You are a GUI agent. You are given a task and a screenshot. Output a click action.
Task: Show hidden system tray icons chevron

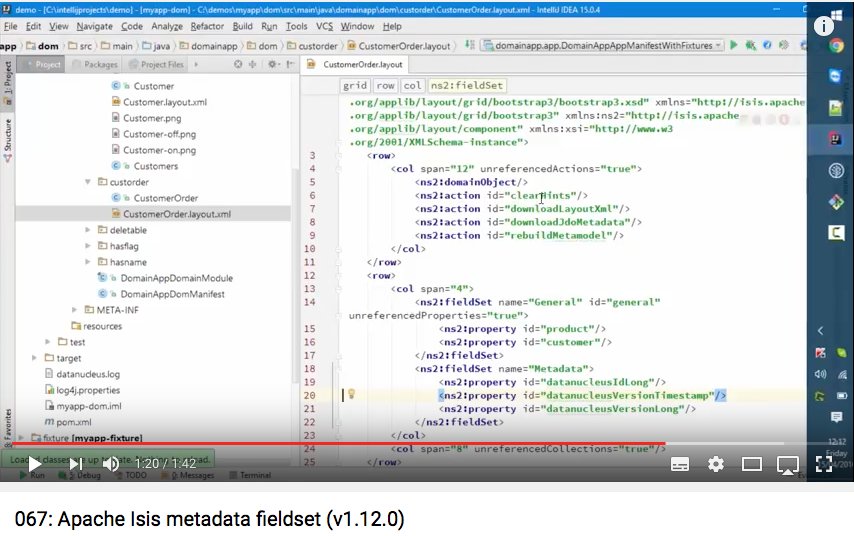coord(820,331)
